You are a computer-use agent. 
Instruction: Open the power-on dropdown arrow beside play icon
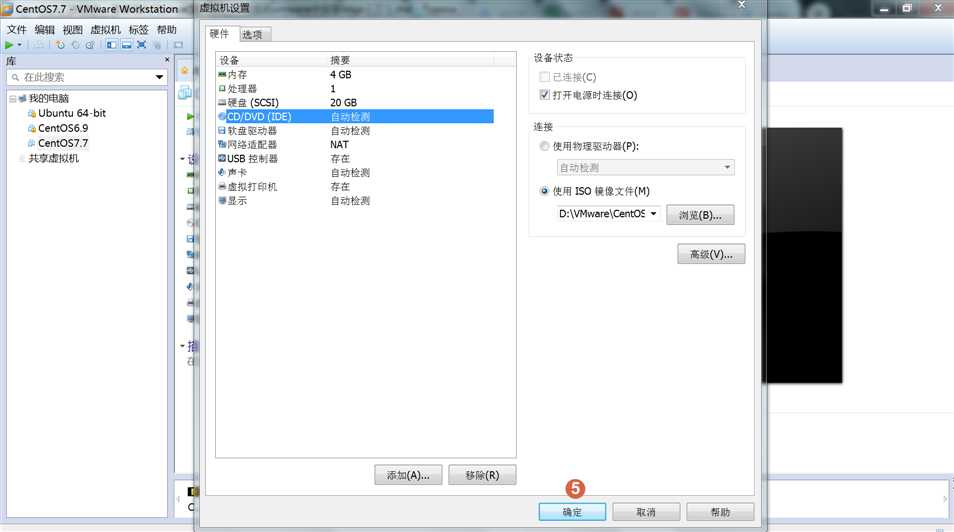[x=19, y=45]
